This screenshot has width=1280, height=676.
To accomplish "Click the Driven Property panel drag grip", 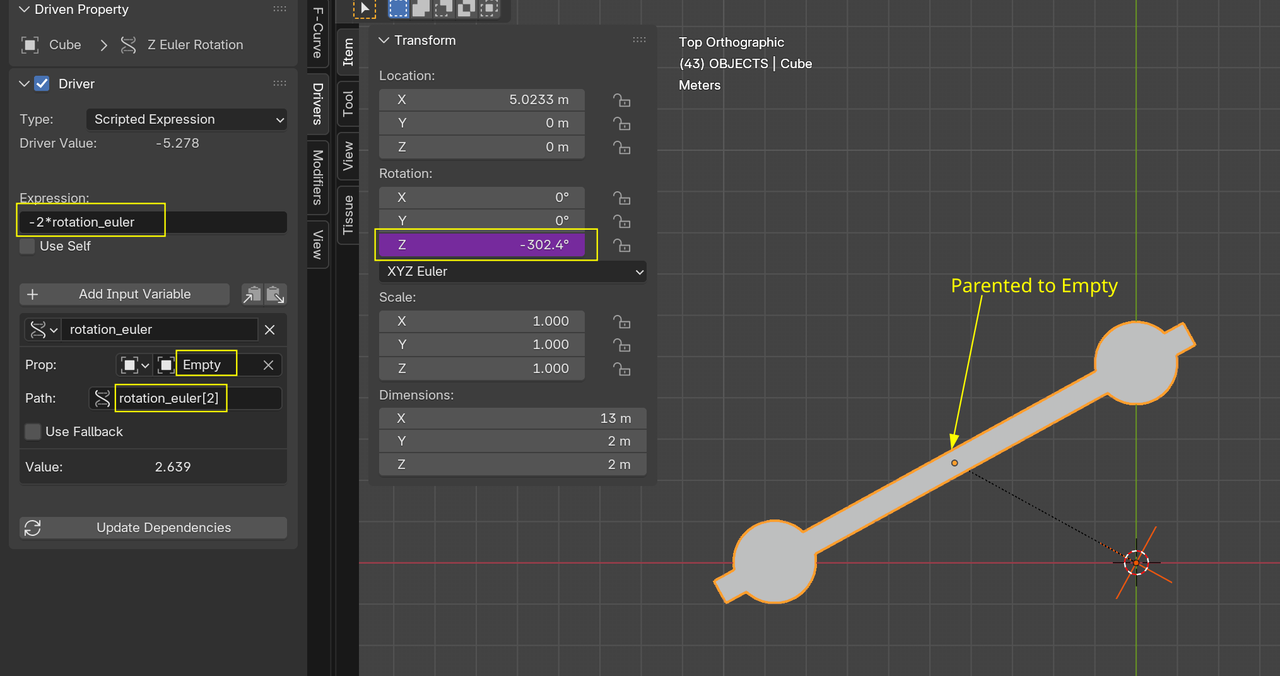I will click(x=279, y=9).
